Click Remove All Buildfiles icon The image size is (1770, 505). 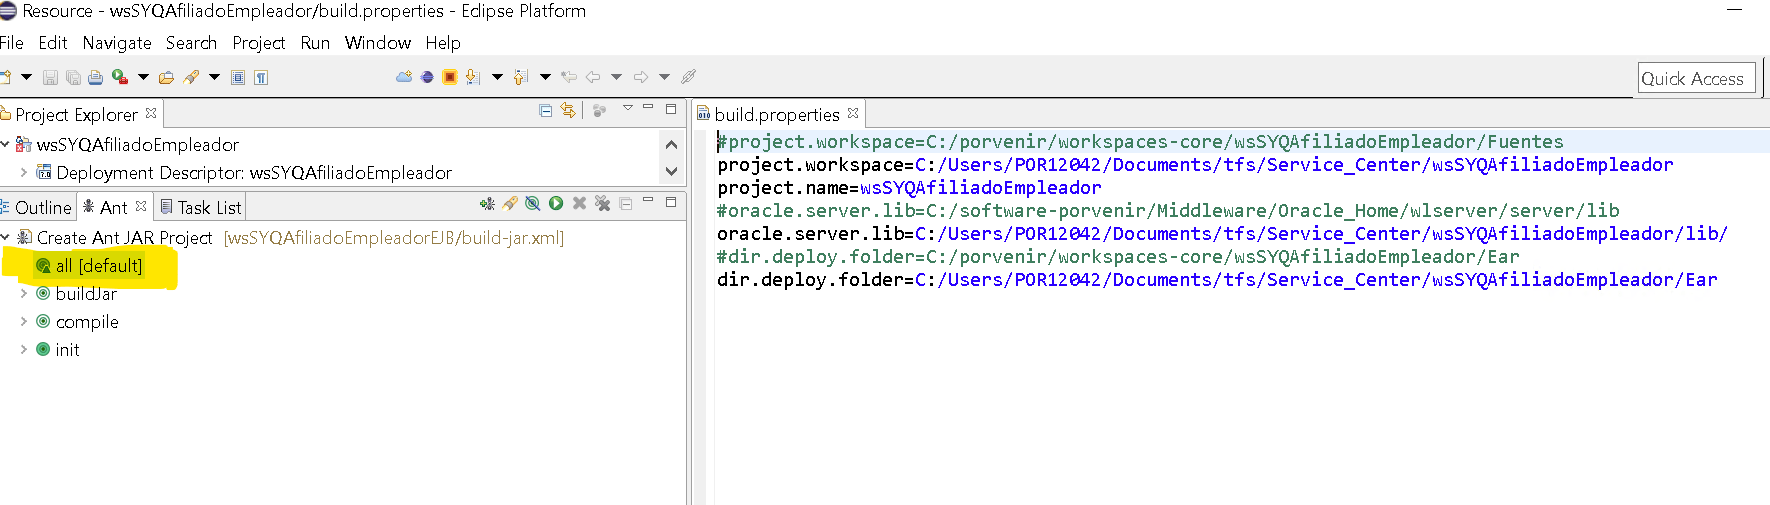(x=602, y=203)
